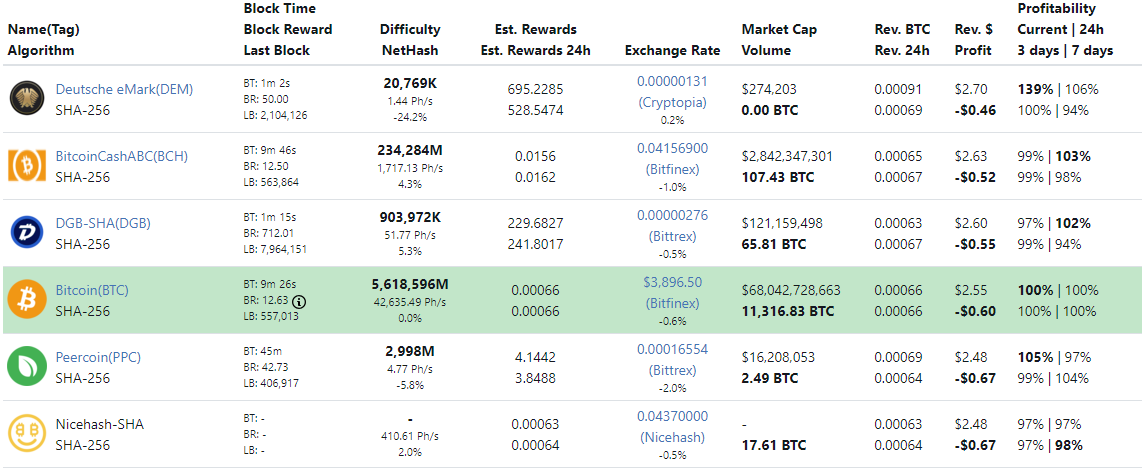Click the Nicehash-SHA smiley face icon
This screenshot has width=1142, height=473.
[x=25, y=433]
